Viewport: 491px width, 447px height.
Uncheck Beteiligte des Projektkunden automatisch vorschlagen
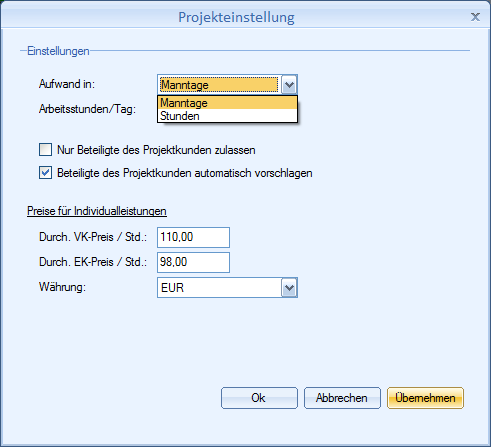45,173
